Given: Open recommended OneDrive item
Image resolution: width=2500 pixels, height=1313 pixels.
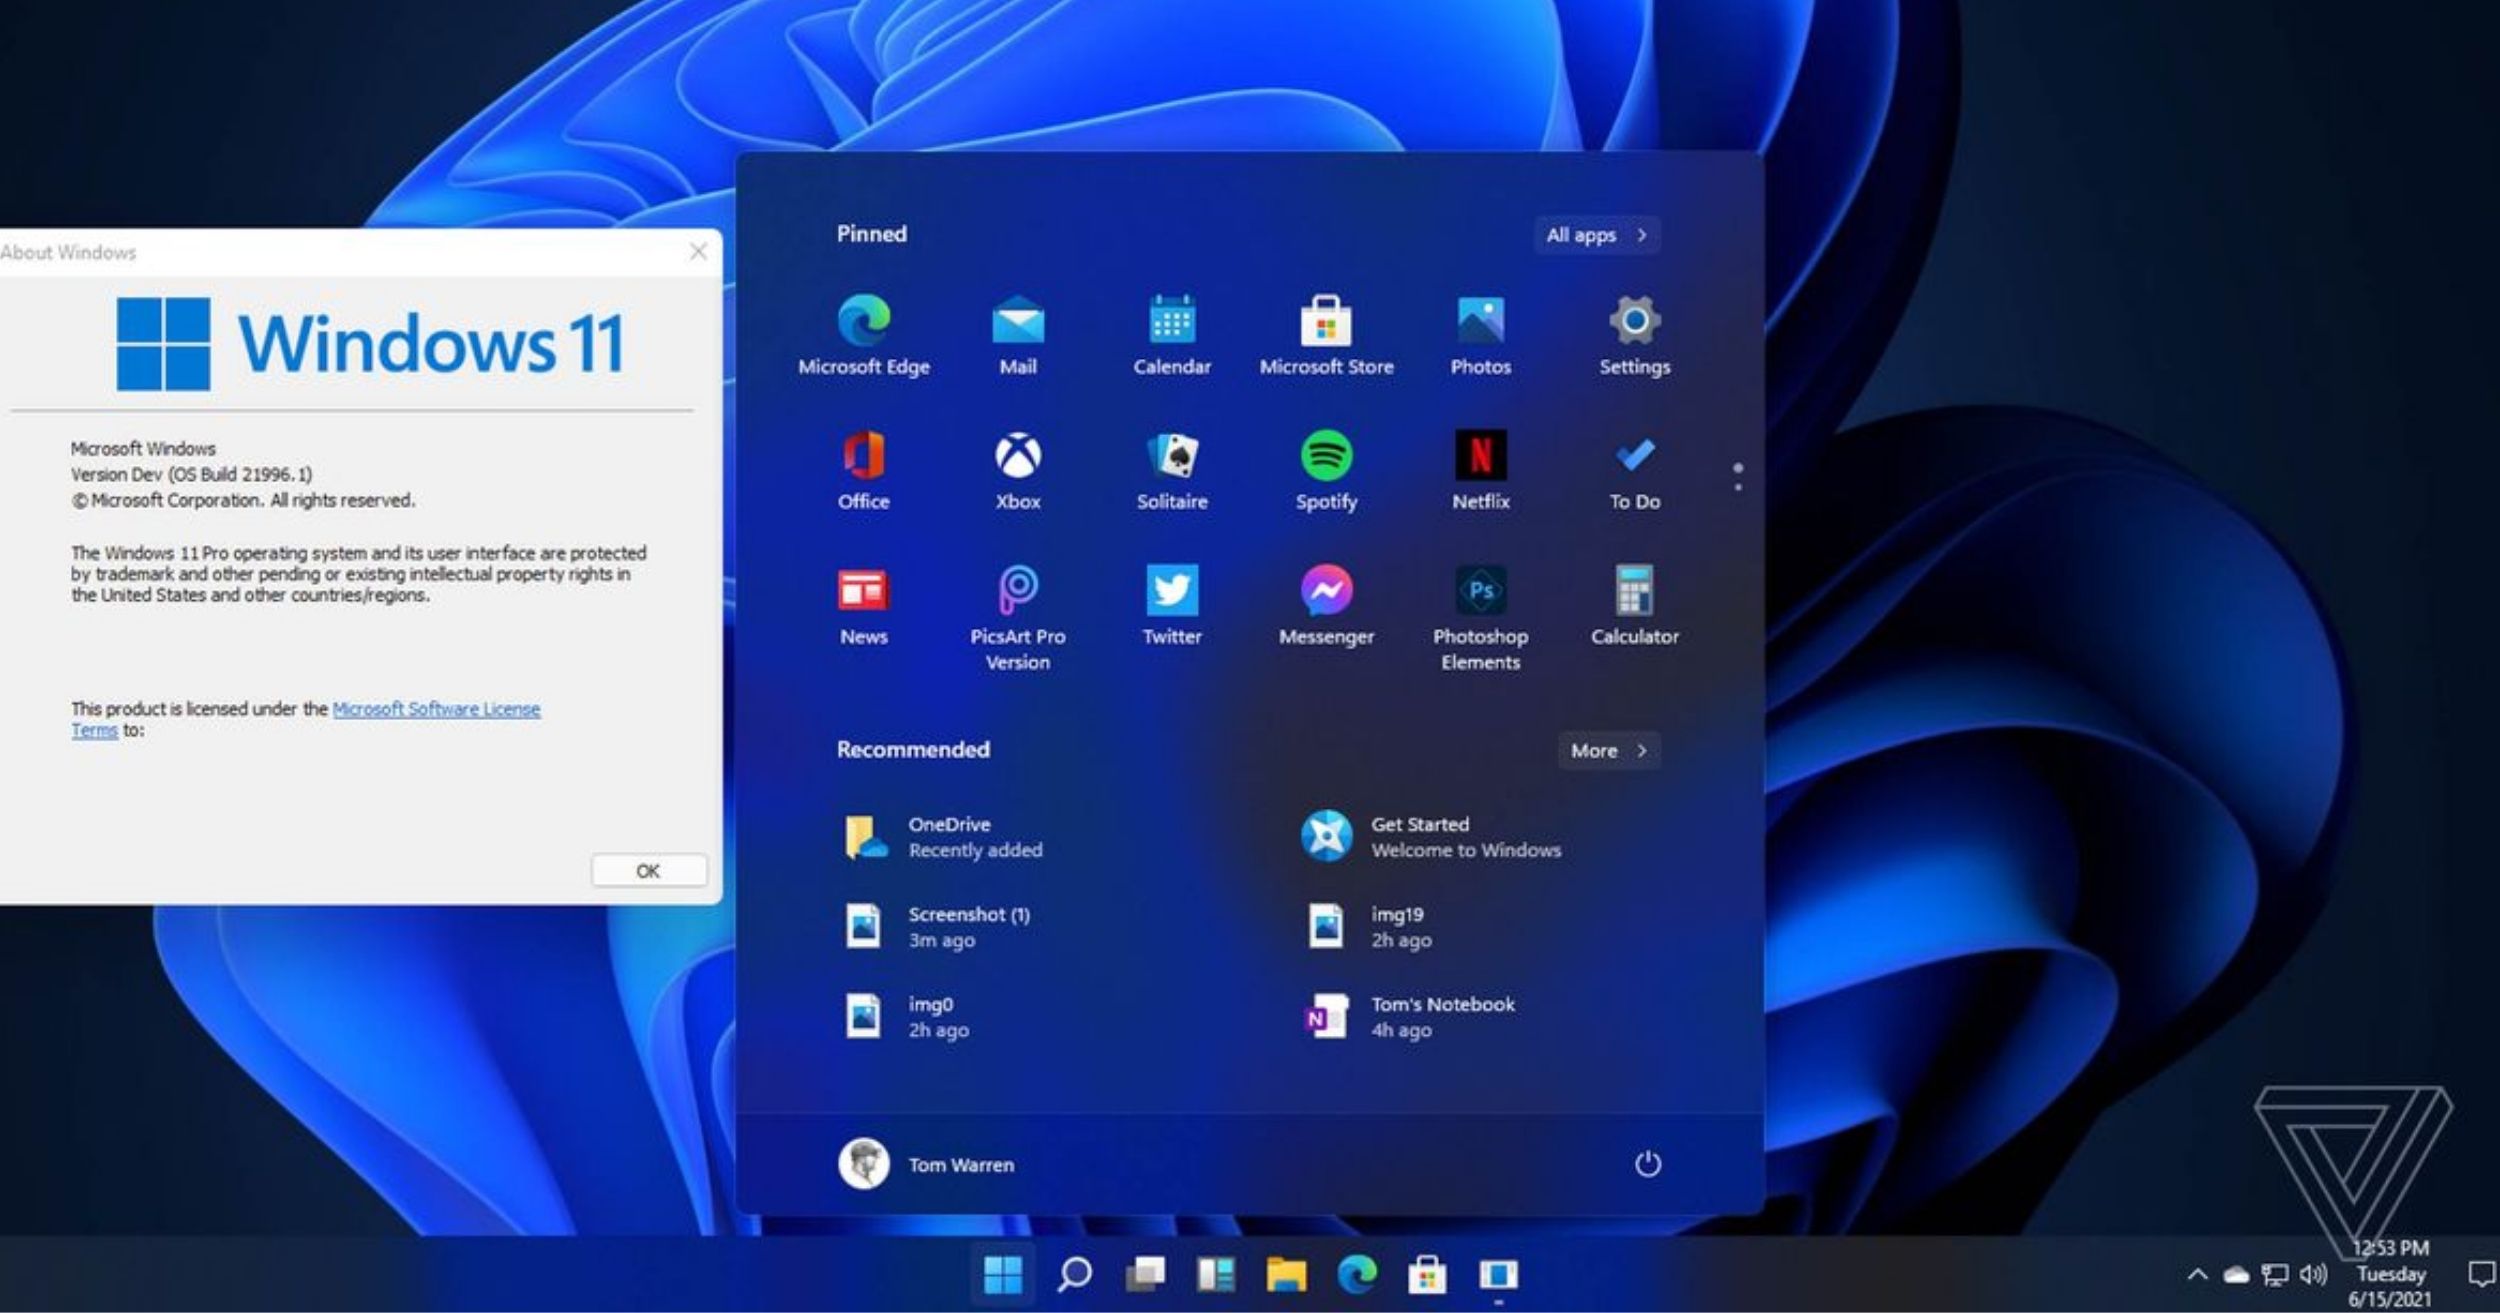Looking at the screenshot, I should (x=944, y=837).
